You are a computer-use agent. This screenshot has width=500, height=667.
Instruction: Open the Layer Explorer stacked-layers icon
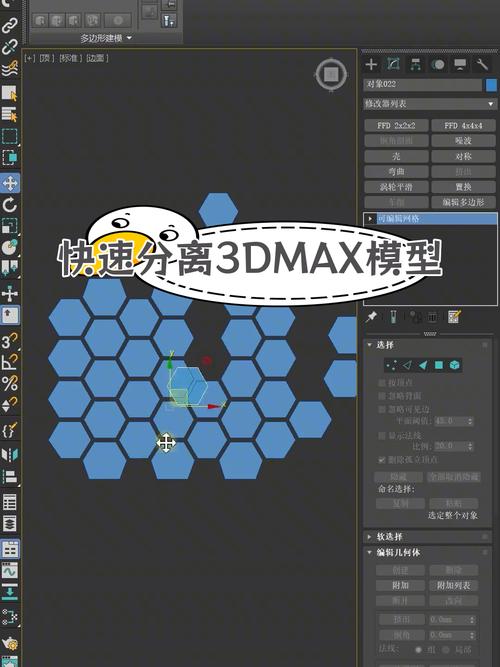9,524
